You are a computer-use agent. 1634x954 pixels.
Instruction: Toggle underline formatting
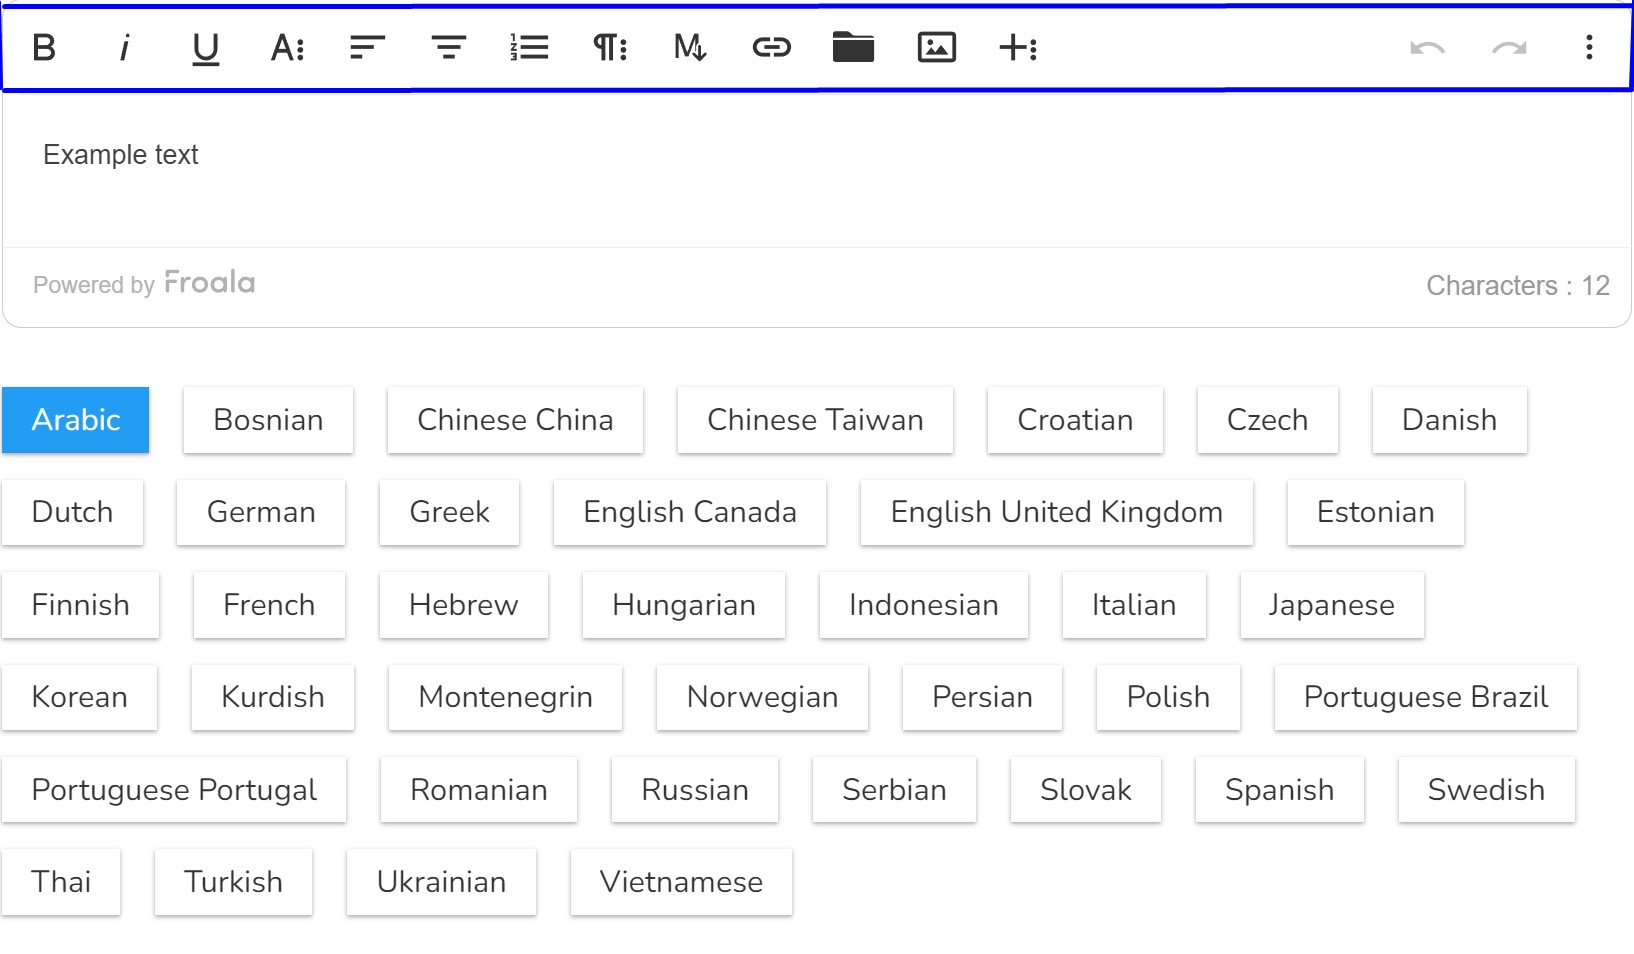click(205, 47)
